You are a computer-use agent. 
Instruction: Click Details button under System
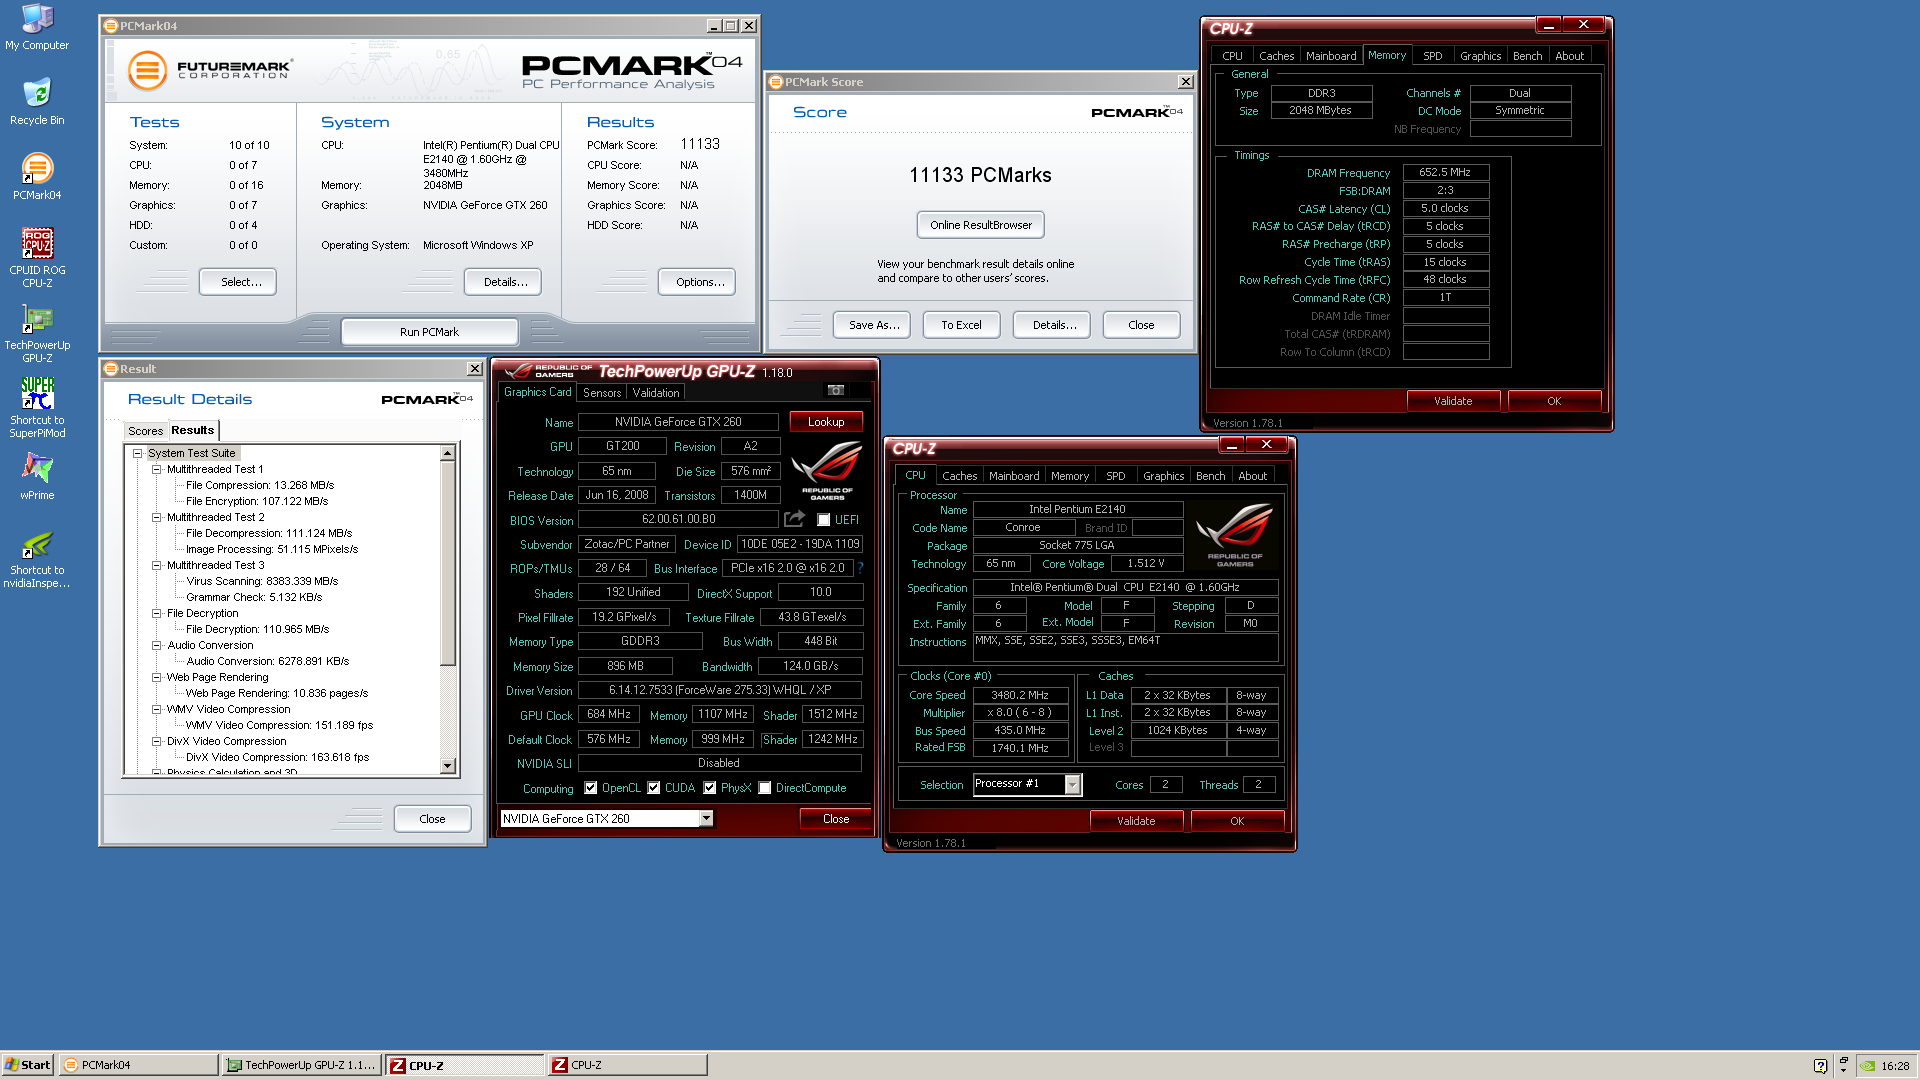503,282
